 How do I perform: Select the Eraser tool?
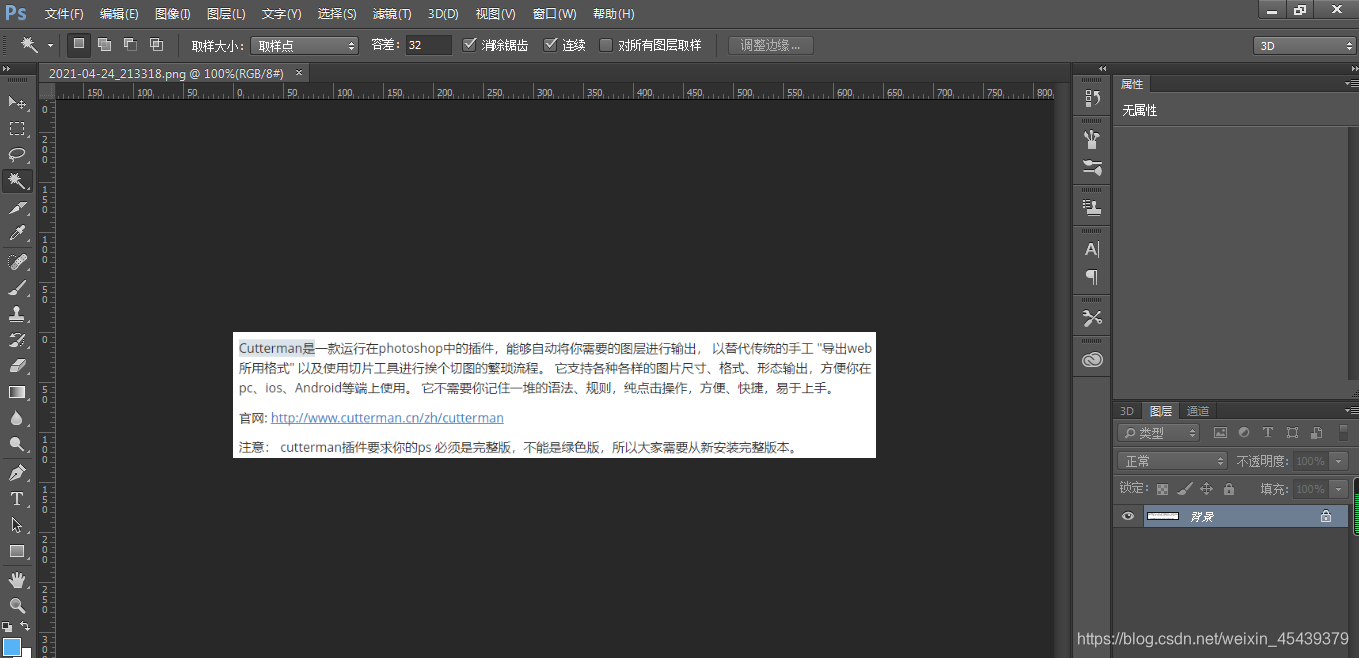coord(17,366)
